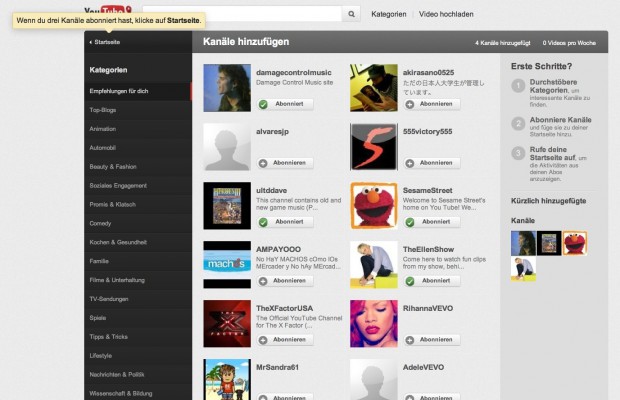Open alvaresjp default avatar thumbnail
Screen dimensions: 620x400
pos(227,147)
